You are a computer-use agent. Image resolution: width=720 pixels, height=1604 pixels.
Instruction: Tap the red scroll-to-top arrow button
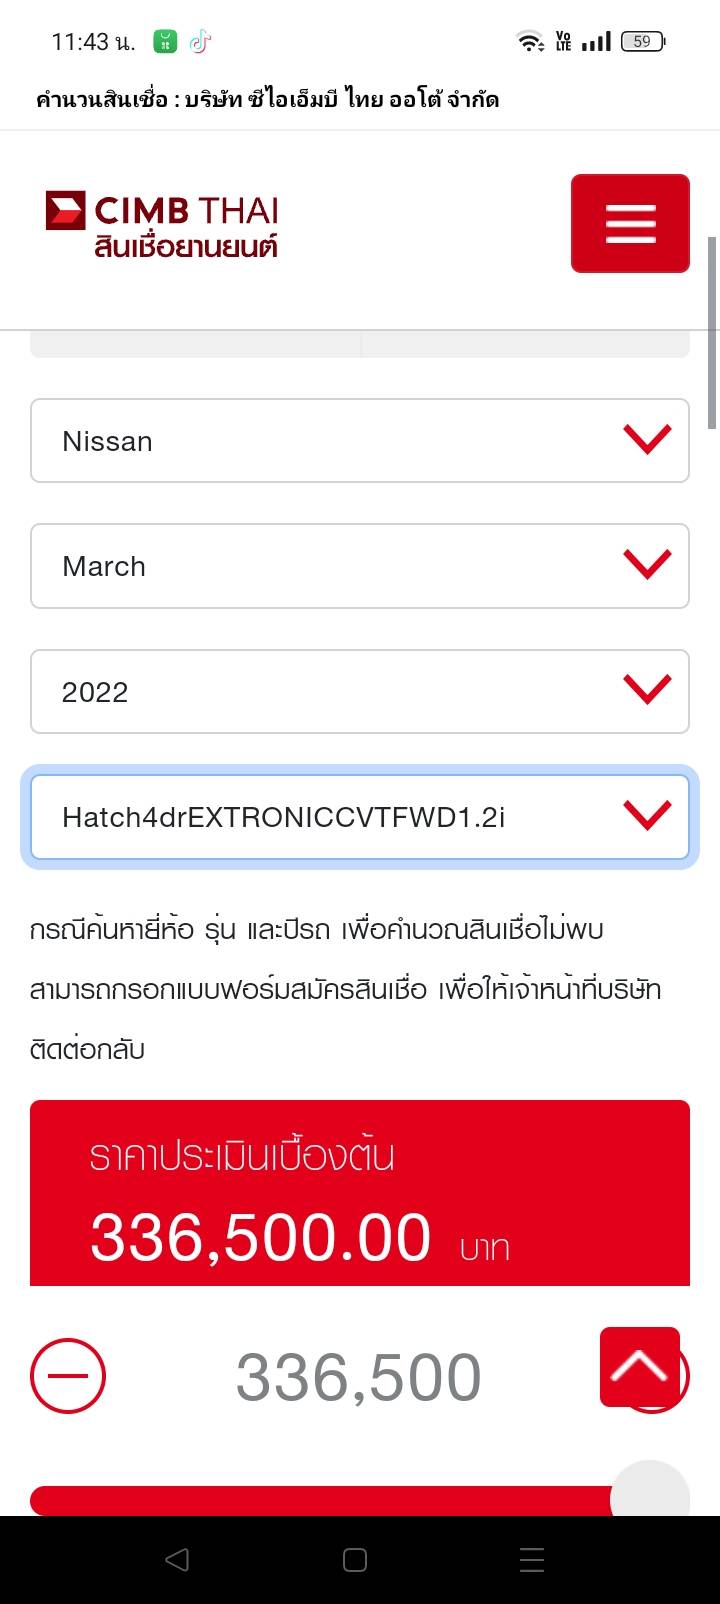640,1366
